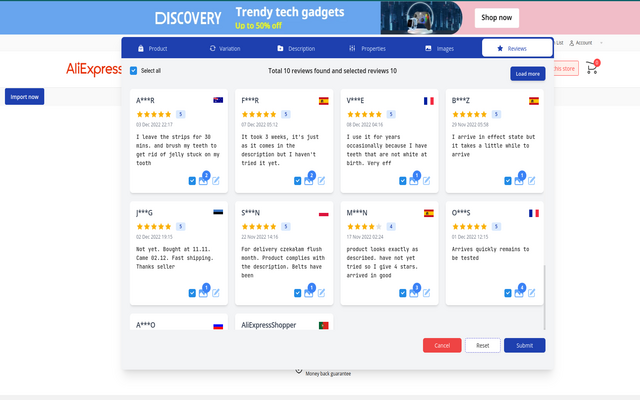Open the Variation tab

[225, 48]
